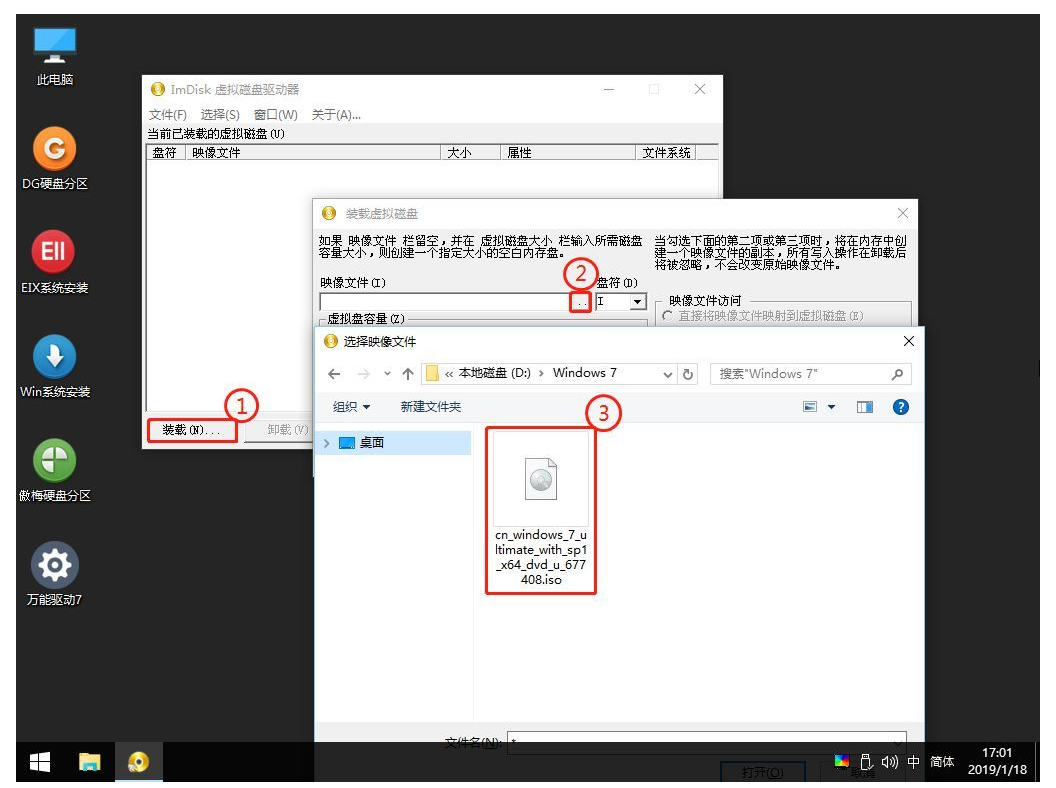Open help with the blue question icon
The height and width of the screenshot is (788, 1056).
pos(900,407)
